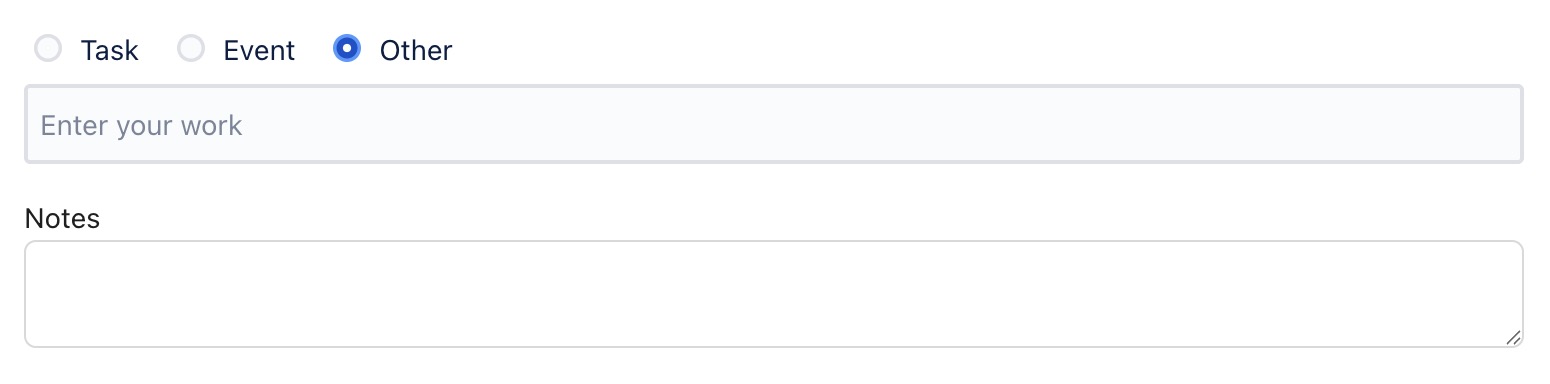Click the 'Task' label text
Screen dimensions: 1550x384
(x=109, y=50)
